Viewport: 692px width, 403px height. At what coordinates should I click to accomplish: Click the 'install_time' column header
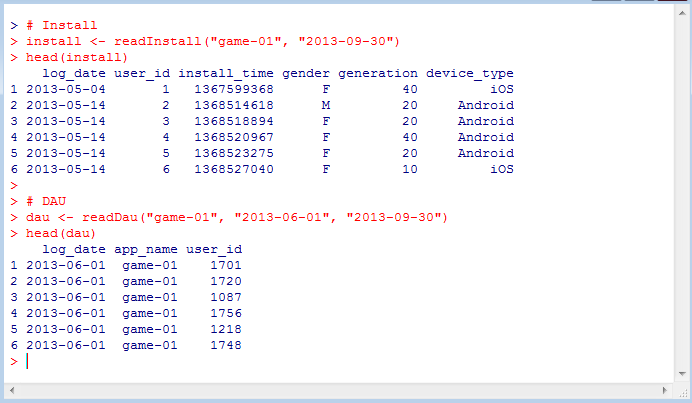[226, 73]
